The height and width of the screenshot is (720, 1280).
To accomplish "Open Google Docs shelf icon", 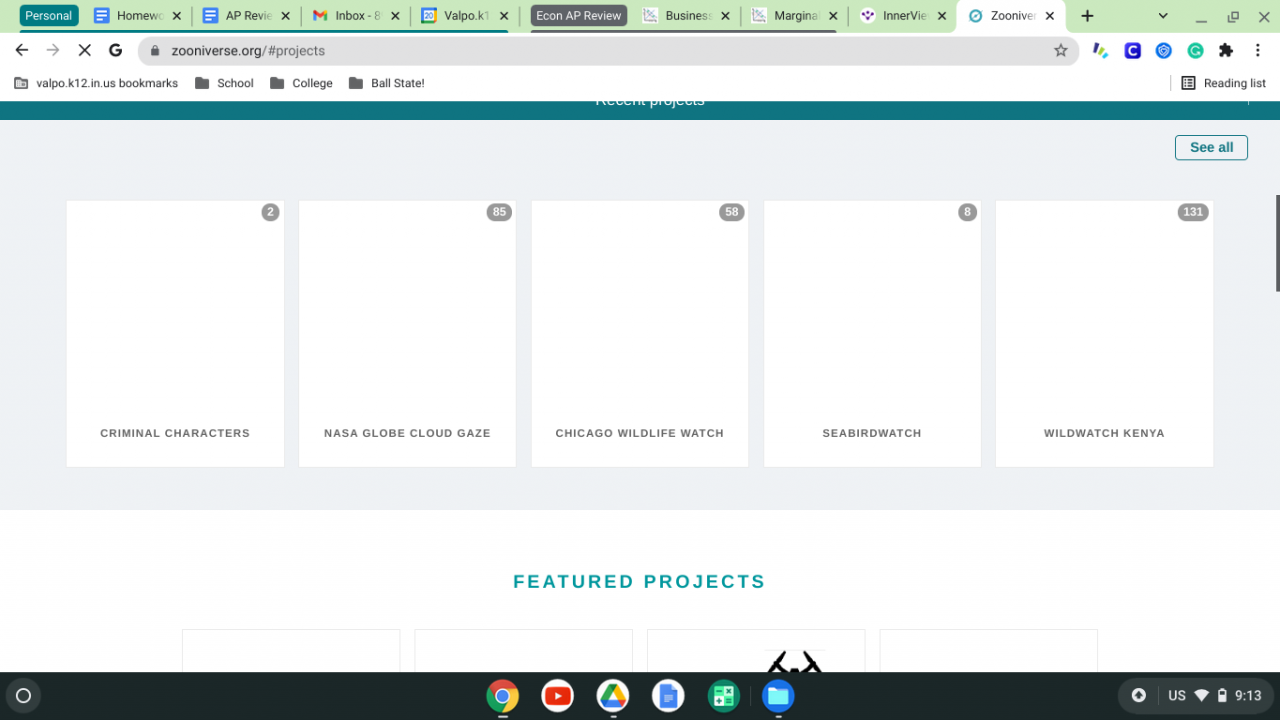I will point(668,696).
